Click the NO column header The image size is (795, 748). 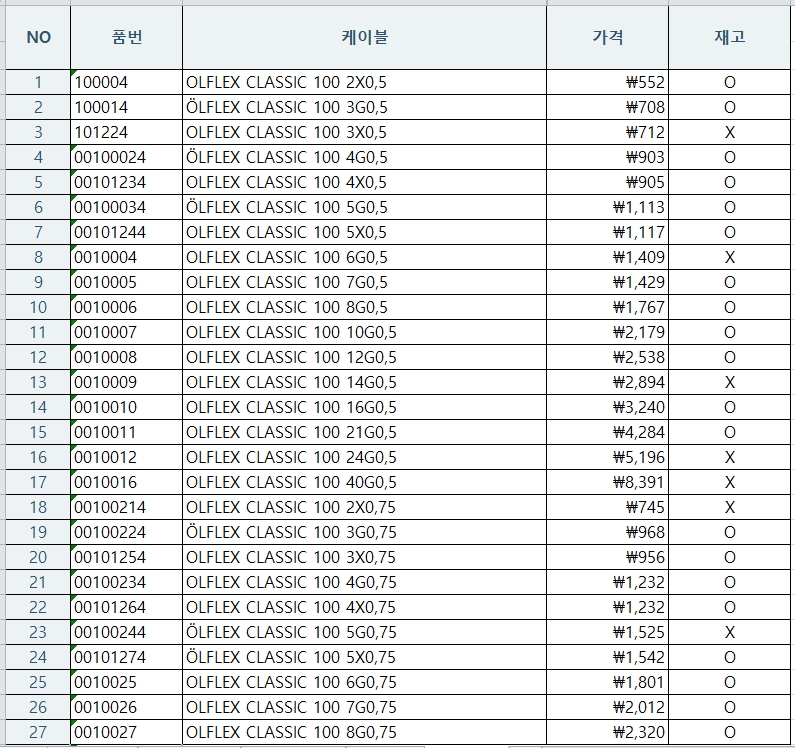38,37
